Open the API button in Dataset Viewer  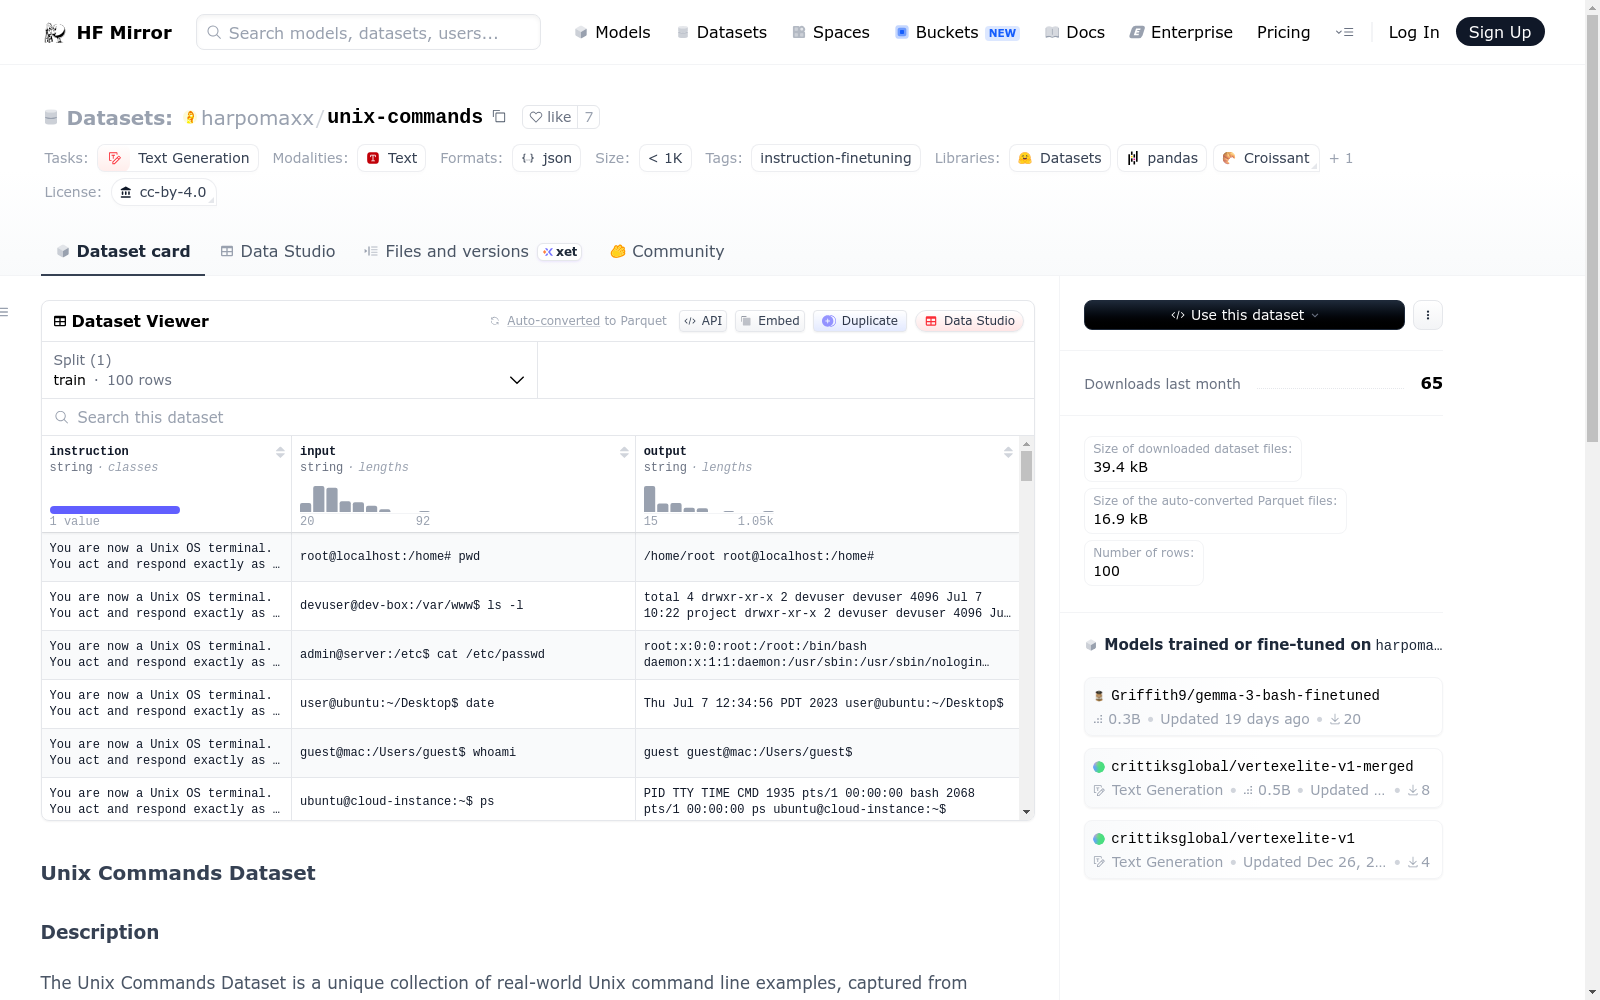(703, 321)
